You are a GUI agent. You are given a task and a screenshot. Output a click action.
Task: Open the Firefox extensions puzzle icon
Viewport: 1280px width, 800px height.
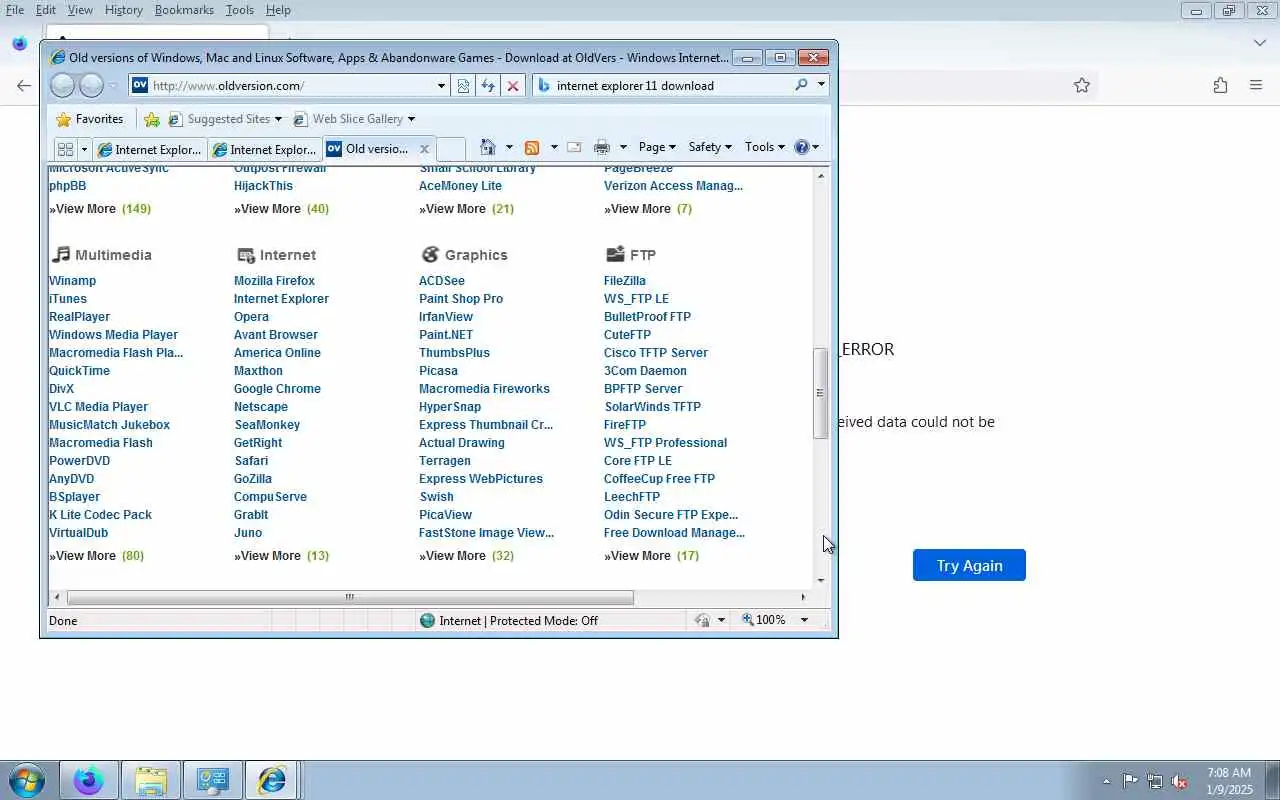coord(1220,86)
